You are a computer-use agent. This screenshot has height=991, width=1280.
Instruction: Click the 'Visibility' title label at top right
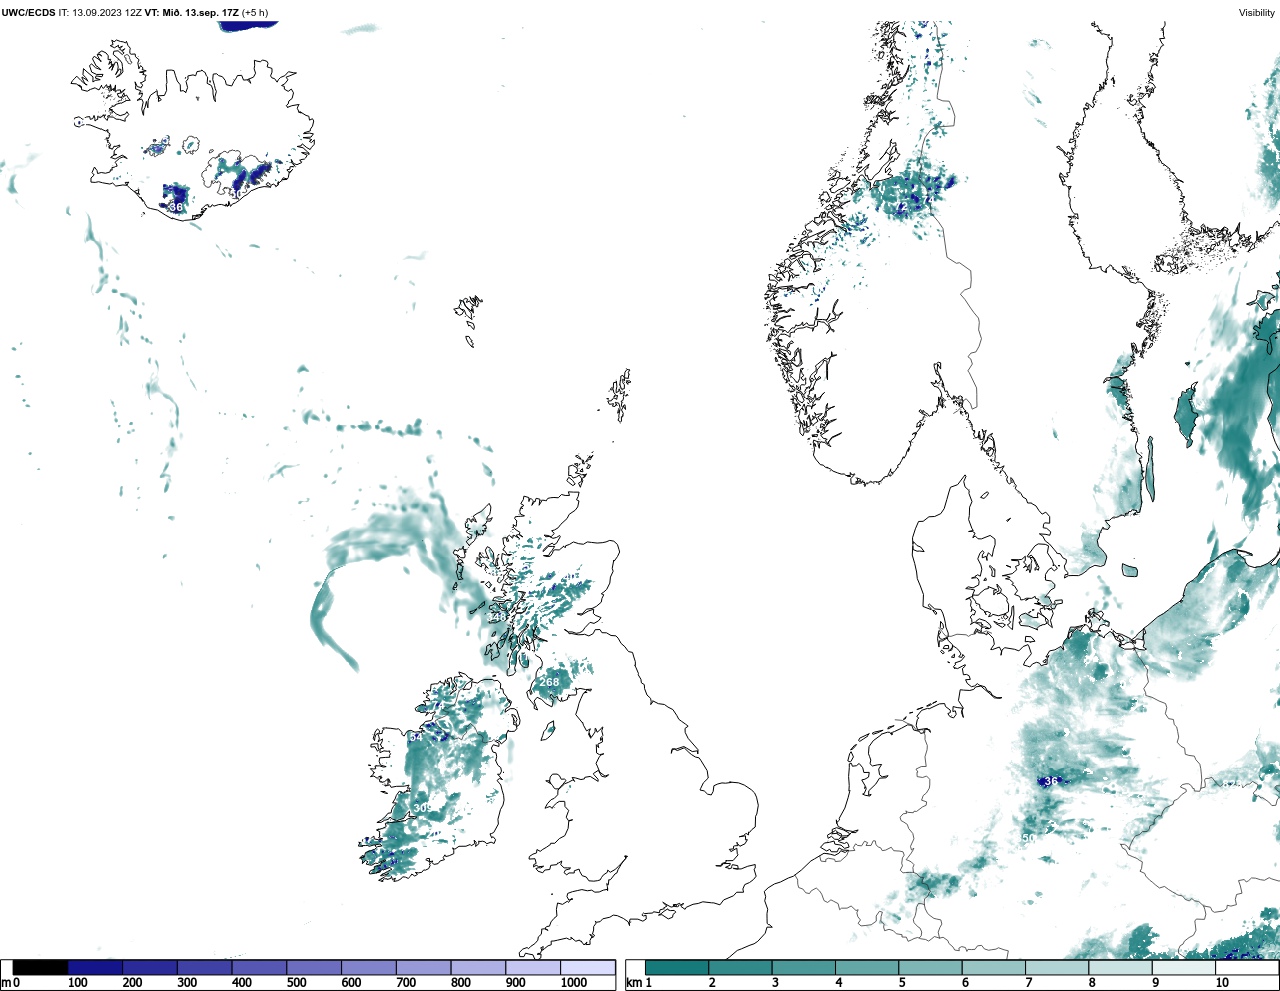pos(1257,13)
